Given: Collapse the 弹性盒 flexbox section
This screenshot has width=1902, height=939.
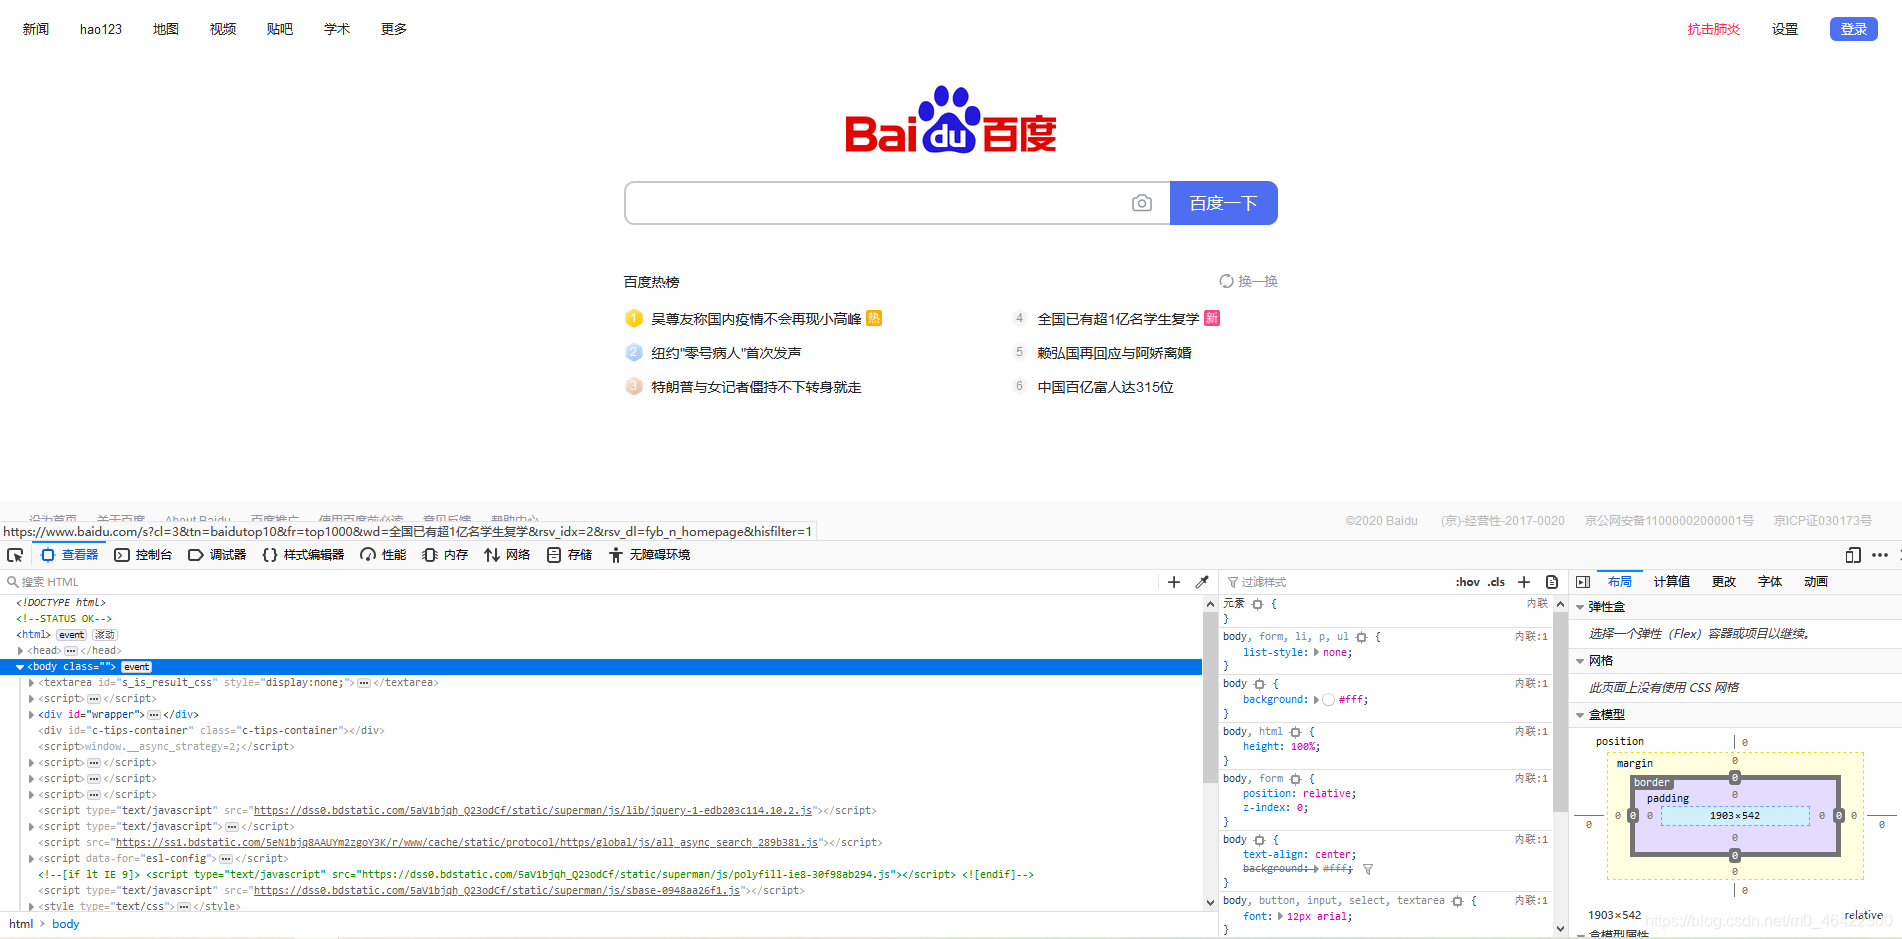Looking at the screenshot, I should pos(1580,607).
